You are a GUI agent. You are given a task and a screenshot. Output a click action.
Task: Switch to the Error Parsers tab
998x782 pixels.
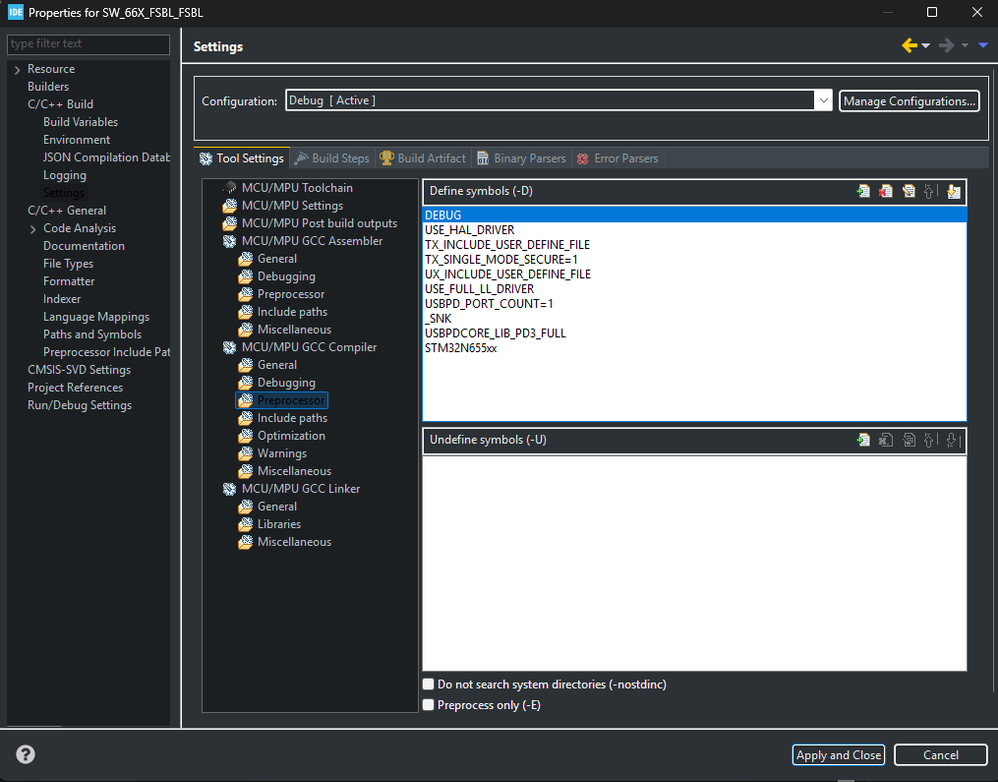coord(617,158)
